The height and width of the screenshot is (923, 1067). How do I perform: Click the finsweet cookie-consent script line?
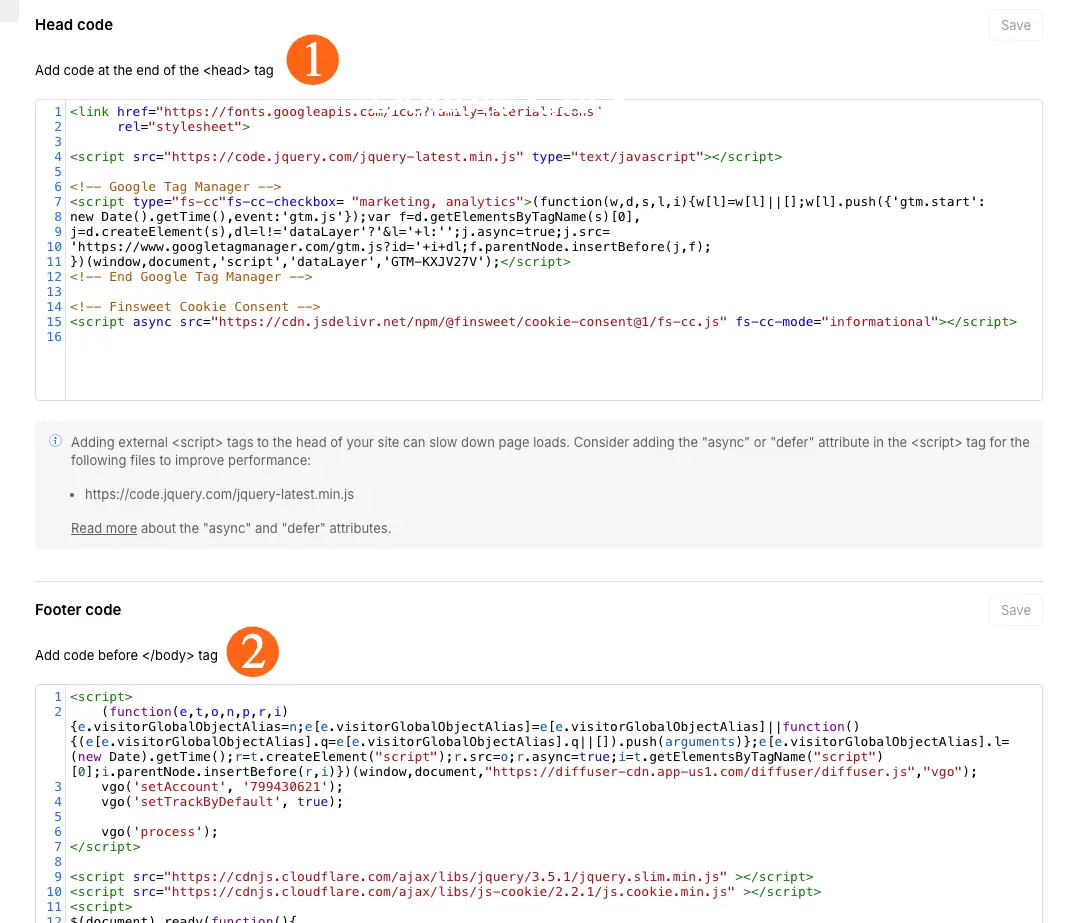pos(543,321)
